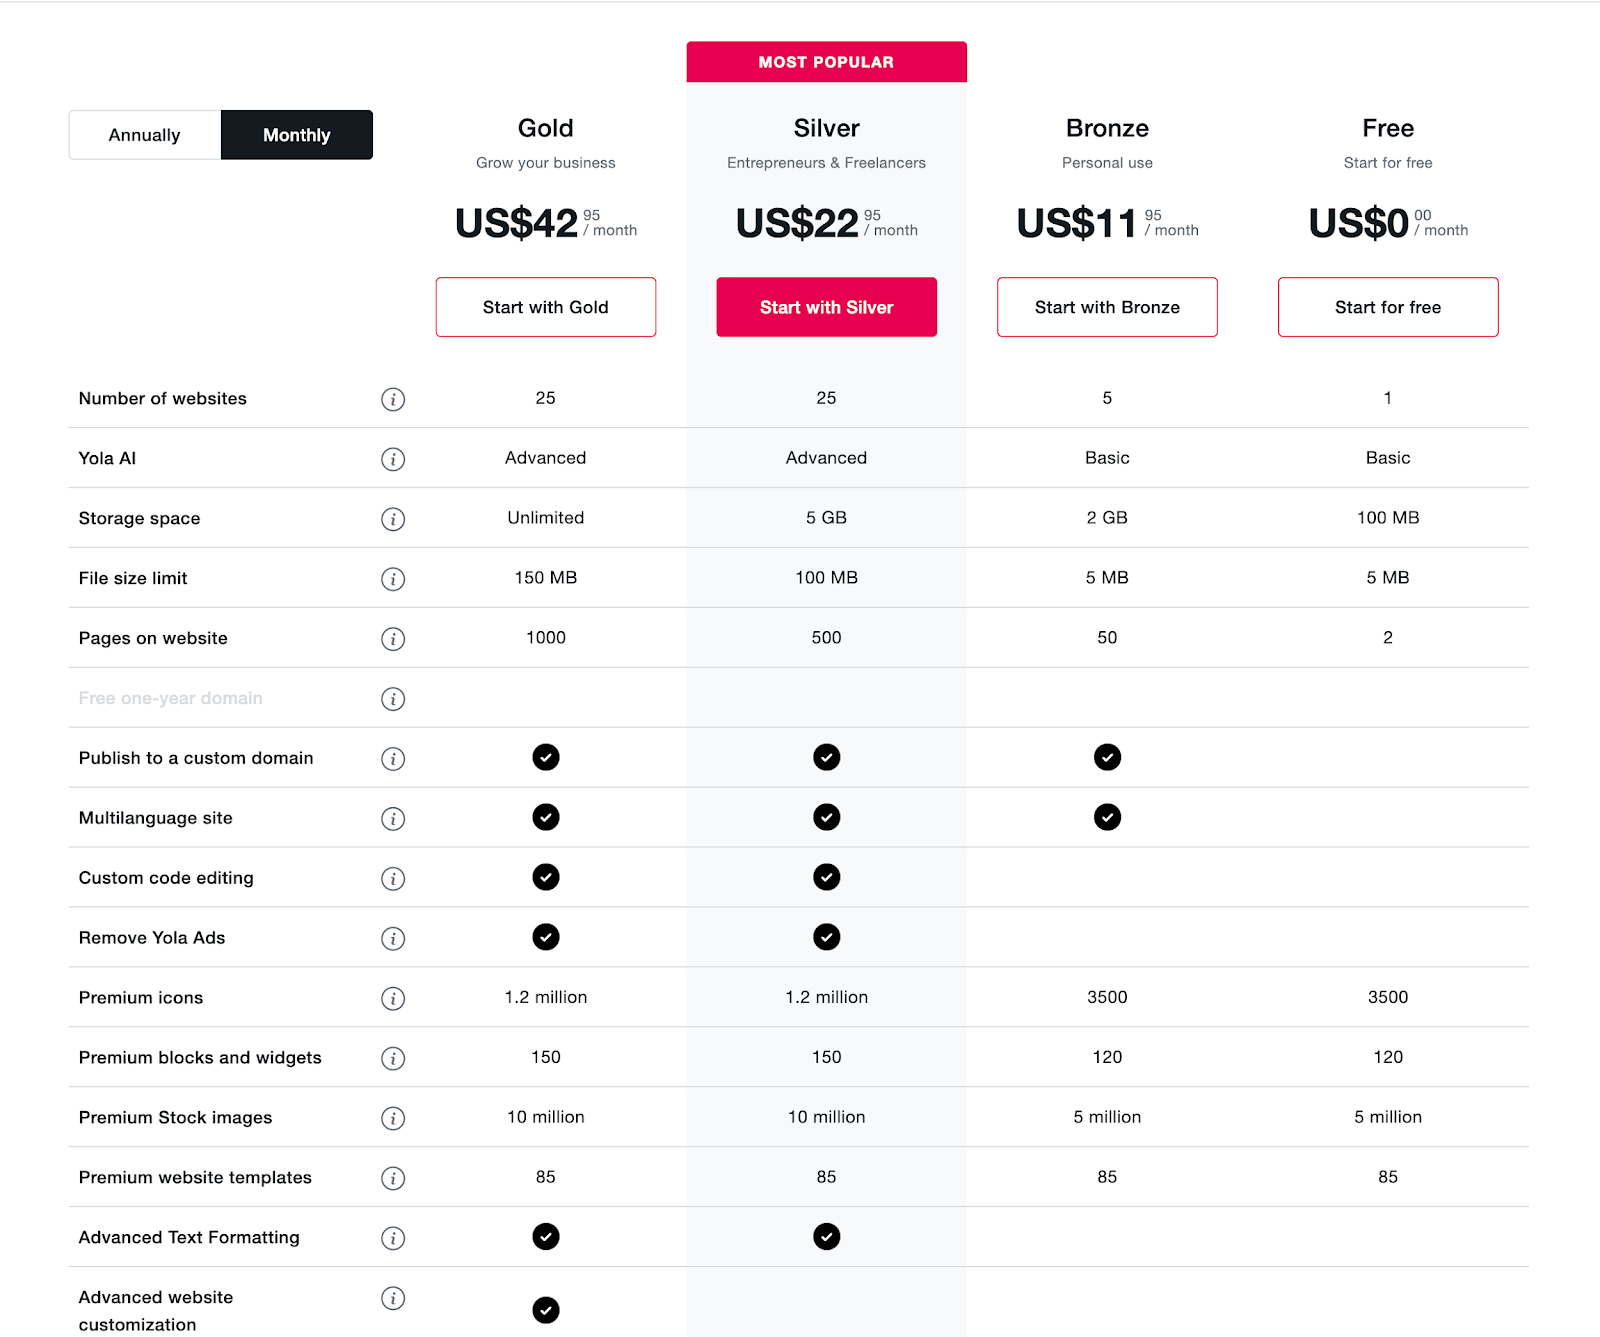Image resolution: width=1600 pixels, height=1337 pixels.
Task: Click Multilanguage site info icon
Action: tap(393, 819)
